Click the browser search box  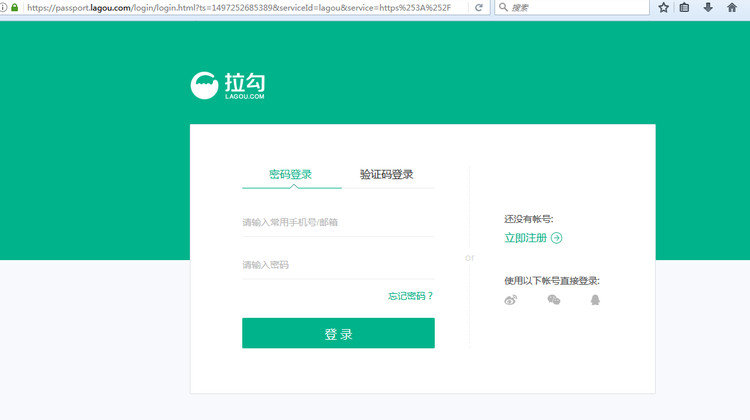(572, 8)
